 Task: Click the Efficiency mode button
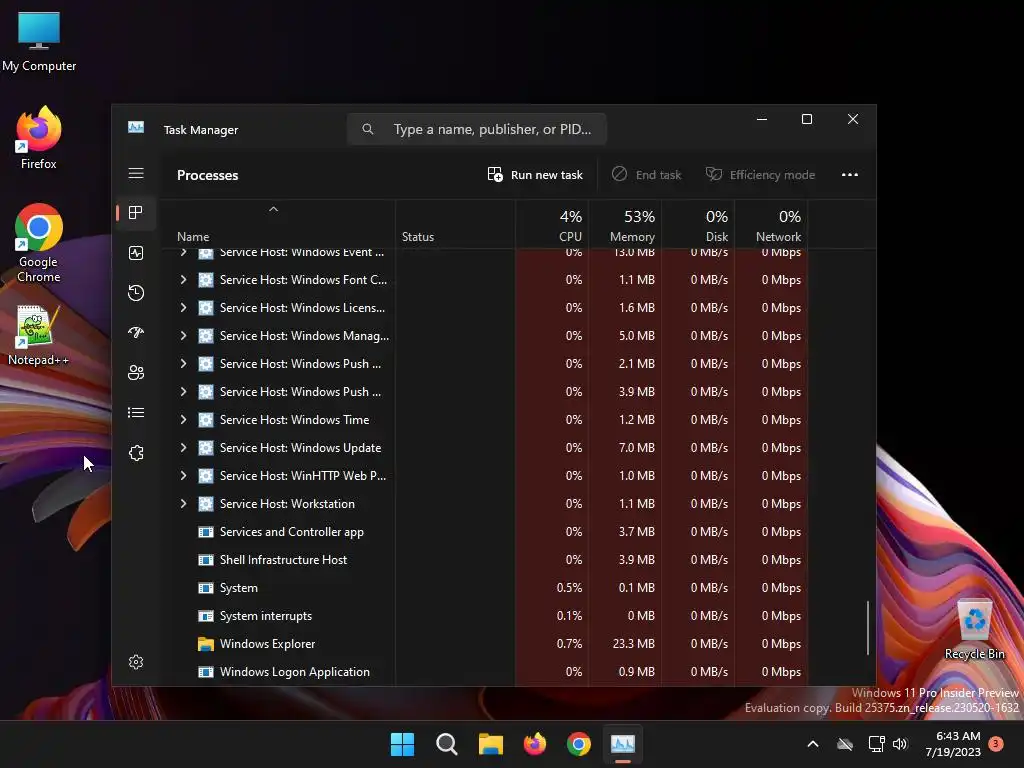[760, 174]
